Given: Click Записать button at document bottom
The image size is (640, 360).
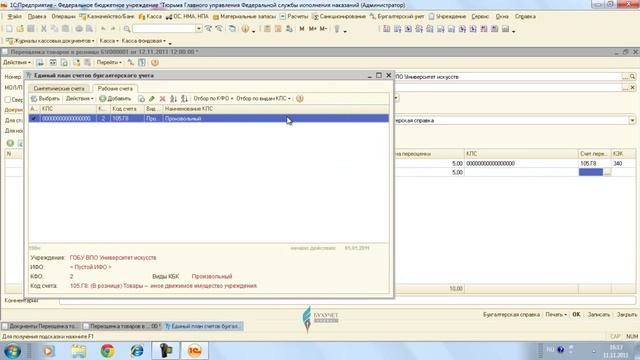Looking at the screenshot, I should pos(598,315).
